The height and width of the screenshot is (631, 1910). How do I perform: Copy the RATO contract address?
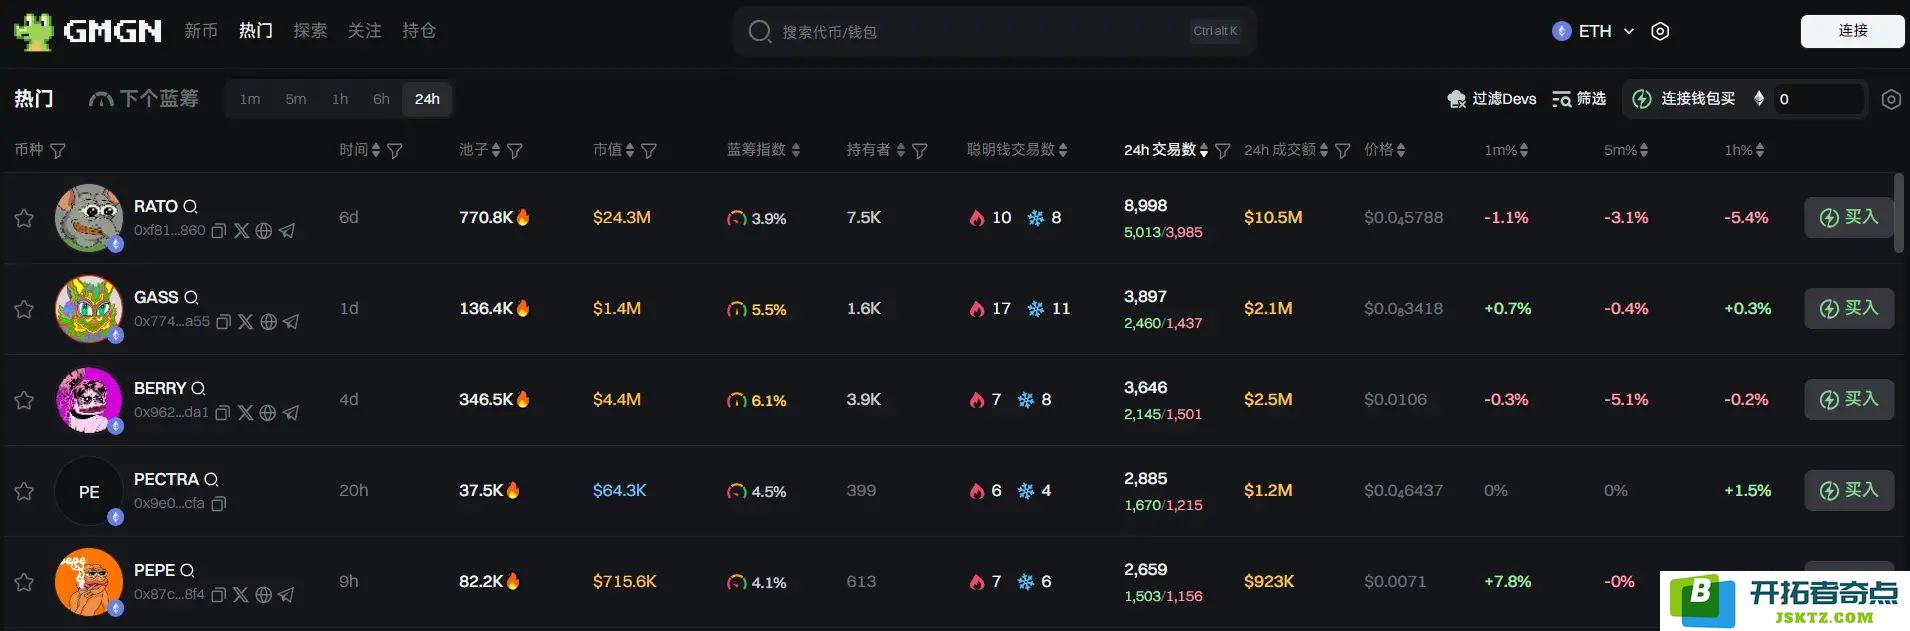tap(219, 231)
